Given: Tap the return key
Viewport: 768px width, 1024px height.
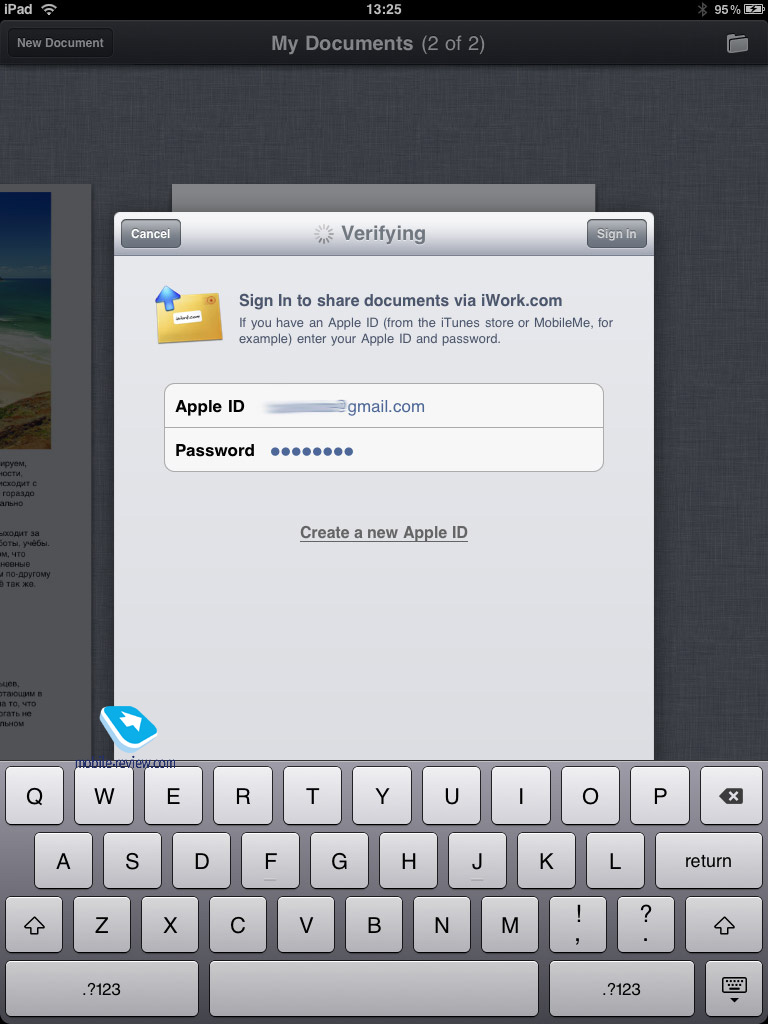Looking at the screenshot, I should pos(709,860).
